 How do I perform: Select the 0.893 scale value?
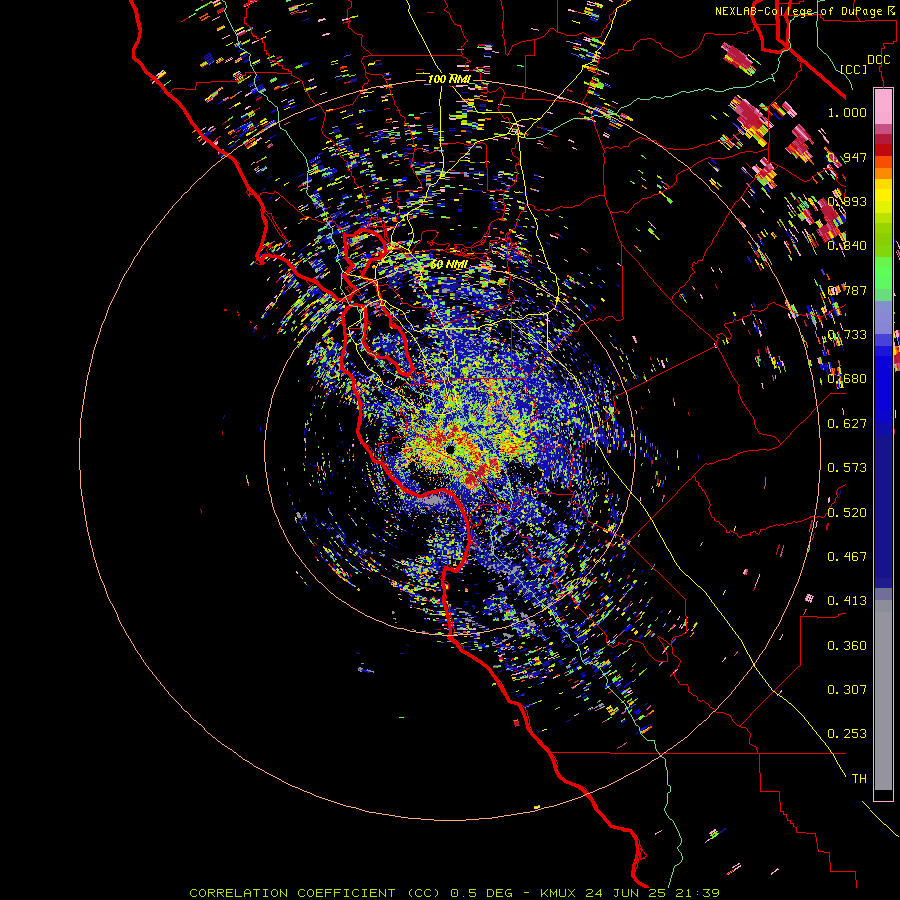[x=847, y=201]
